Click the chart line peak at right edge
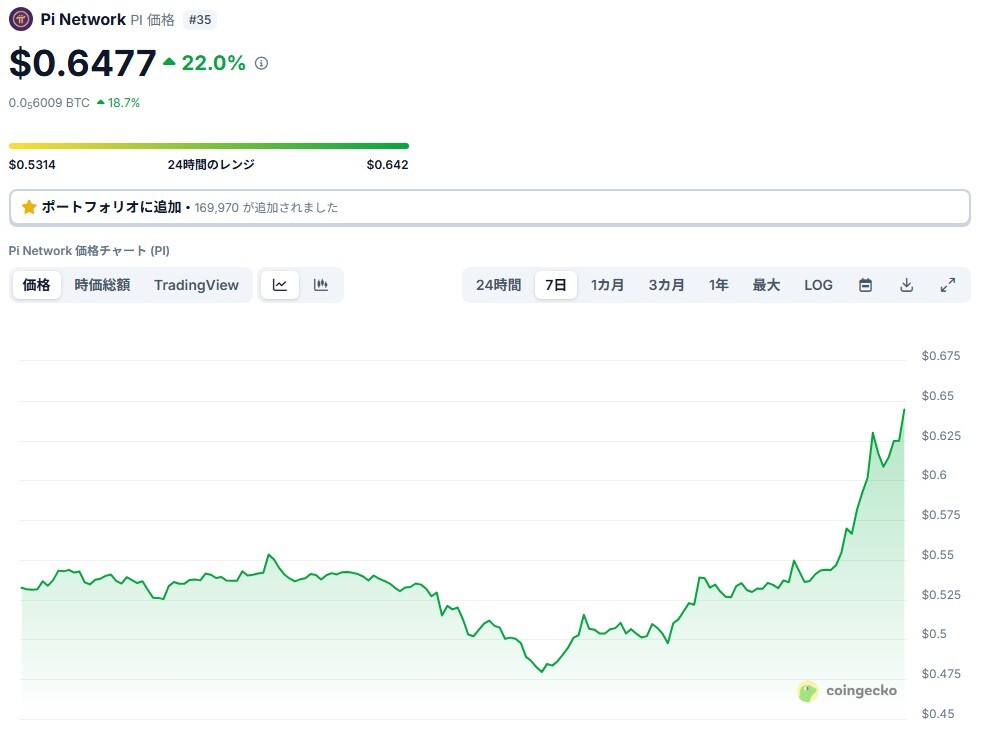The image size is (983, 733). click(904, 410)
